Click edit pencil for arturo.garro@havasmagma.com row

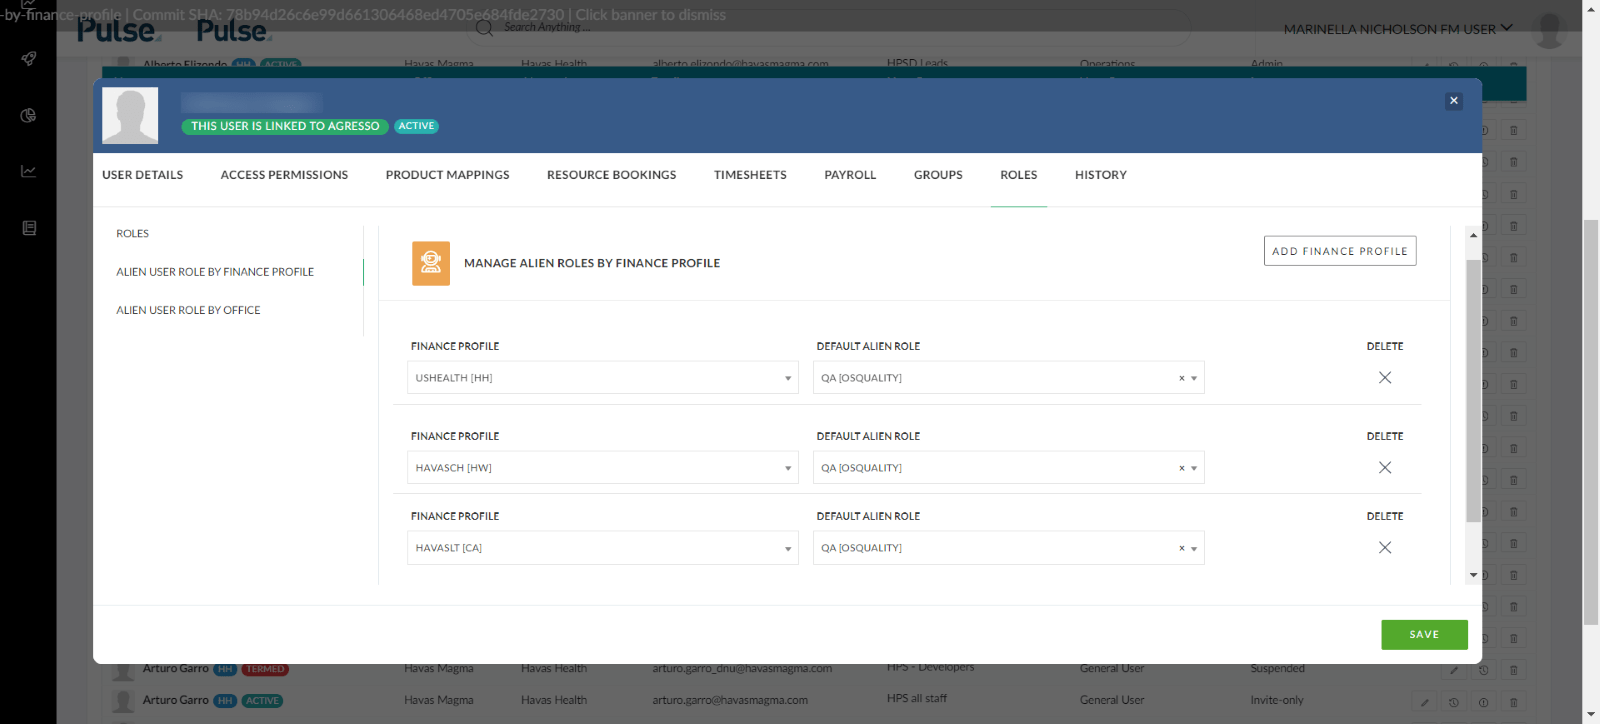[1425, 702]
